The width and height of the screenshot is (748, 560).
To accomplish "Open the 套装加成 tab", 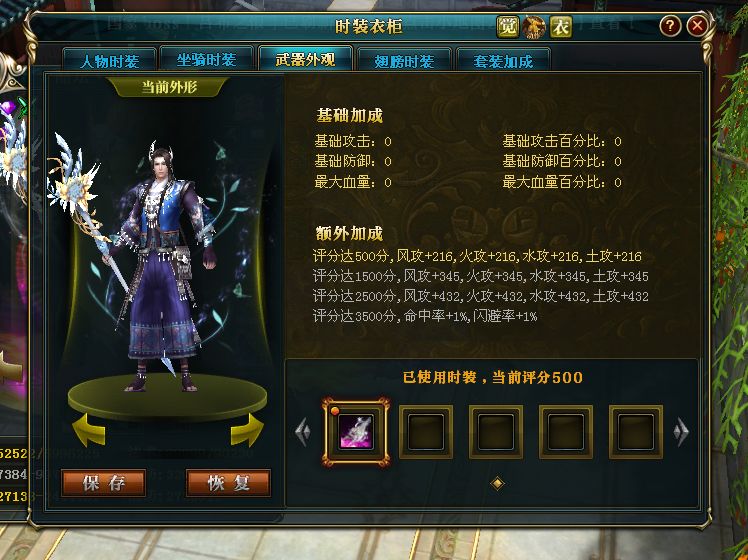I will 503,61.
